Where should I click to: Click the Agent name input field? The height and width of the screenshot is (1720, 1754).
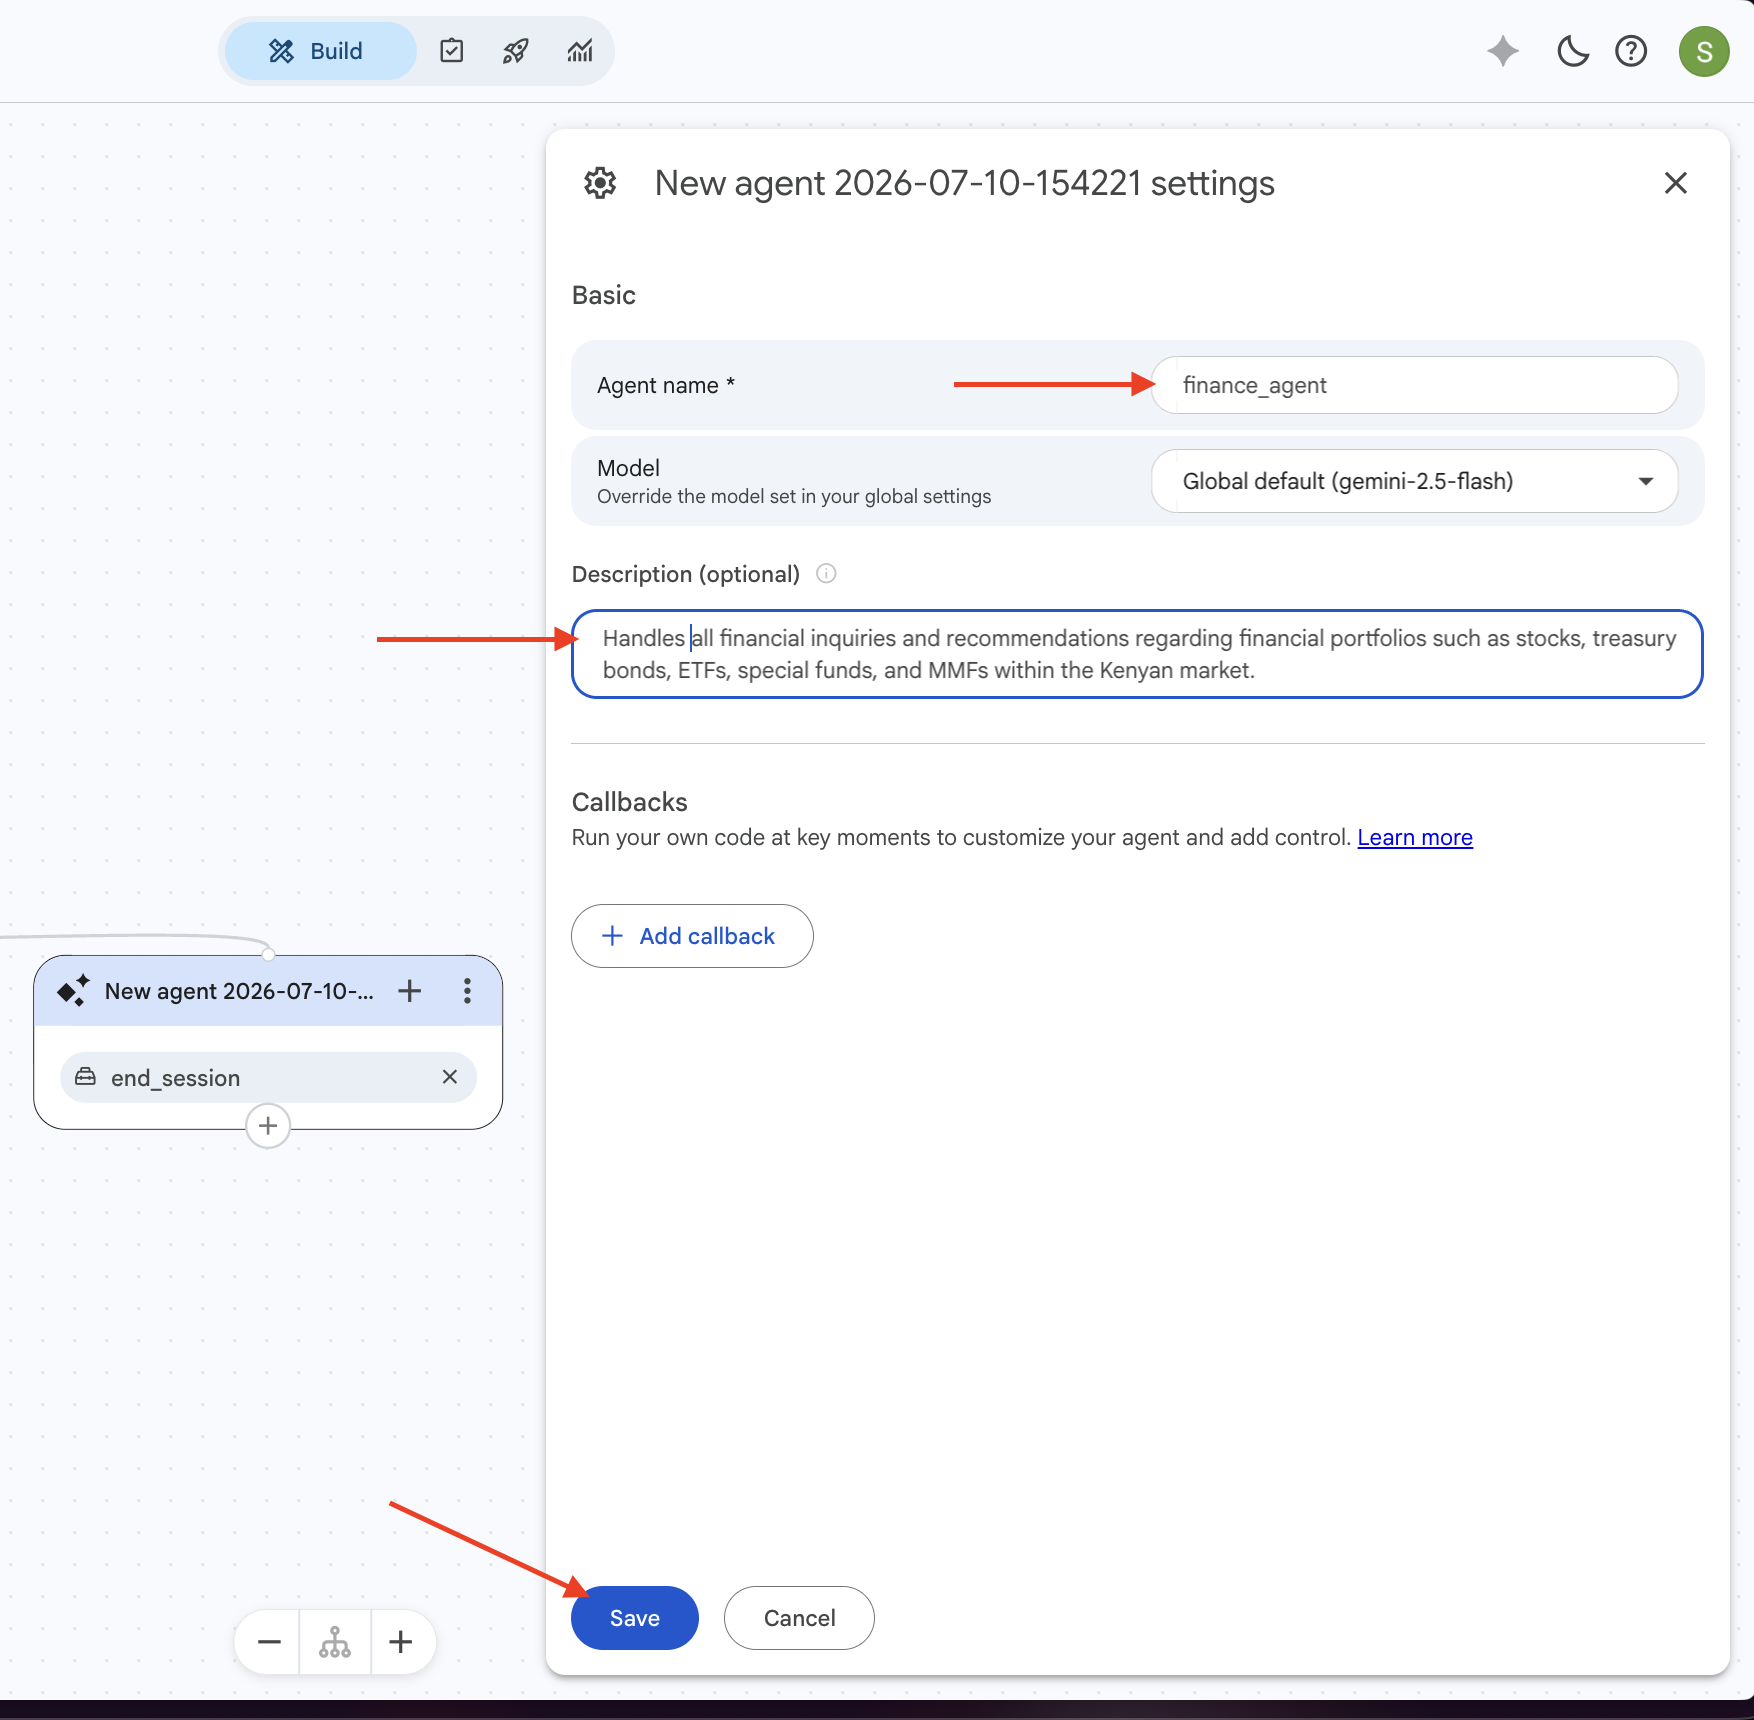click(1415, 385)
